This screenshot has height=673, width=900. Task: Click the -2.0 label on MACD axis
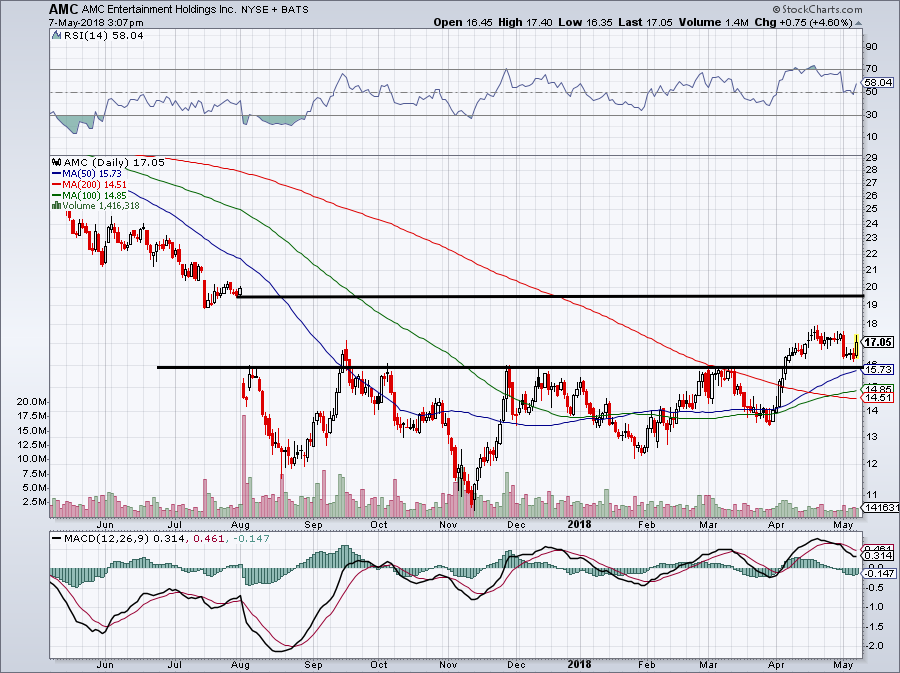pyautogui.click(x=875, y=646)
